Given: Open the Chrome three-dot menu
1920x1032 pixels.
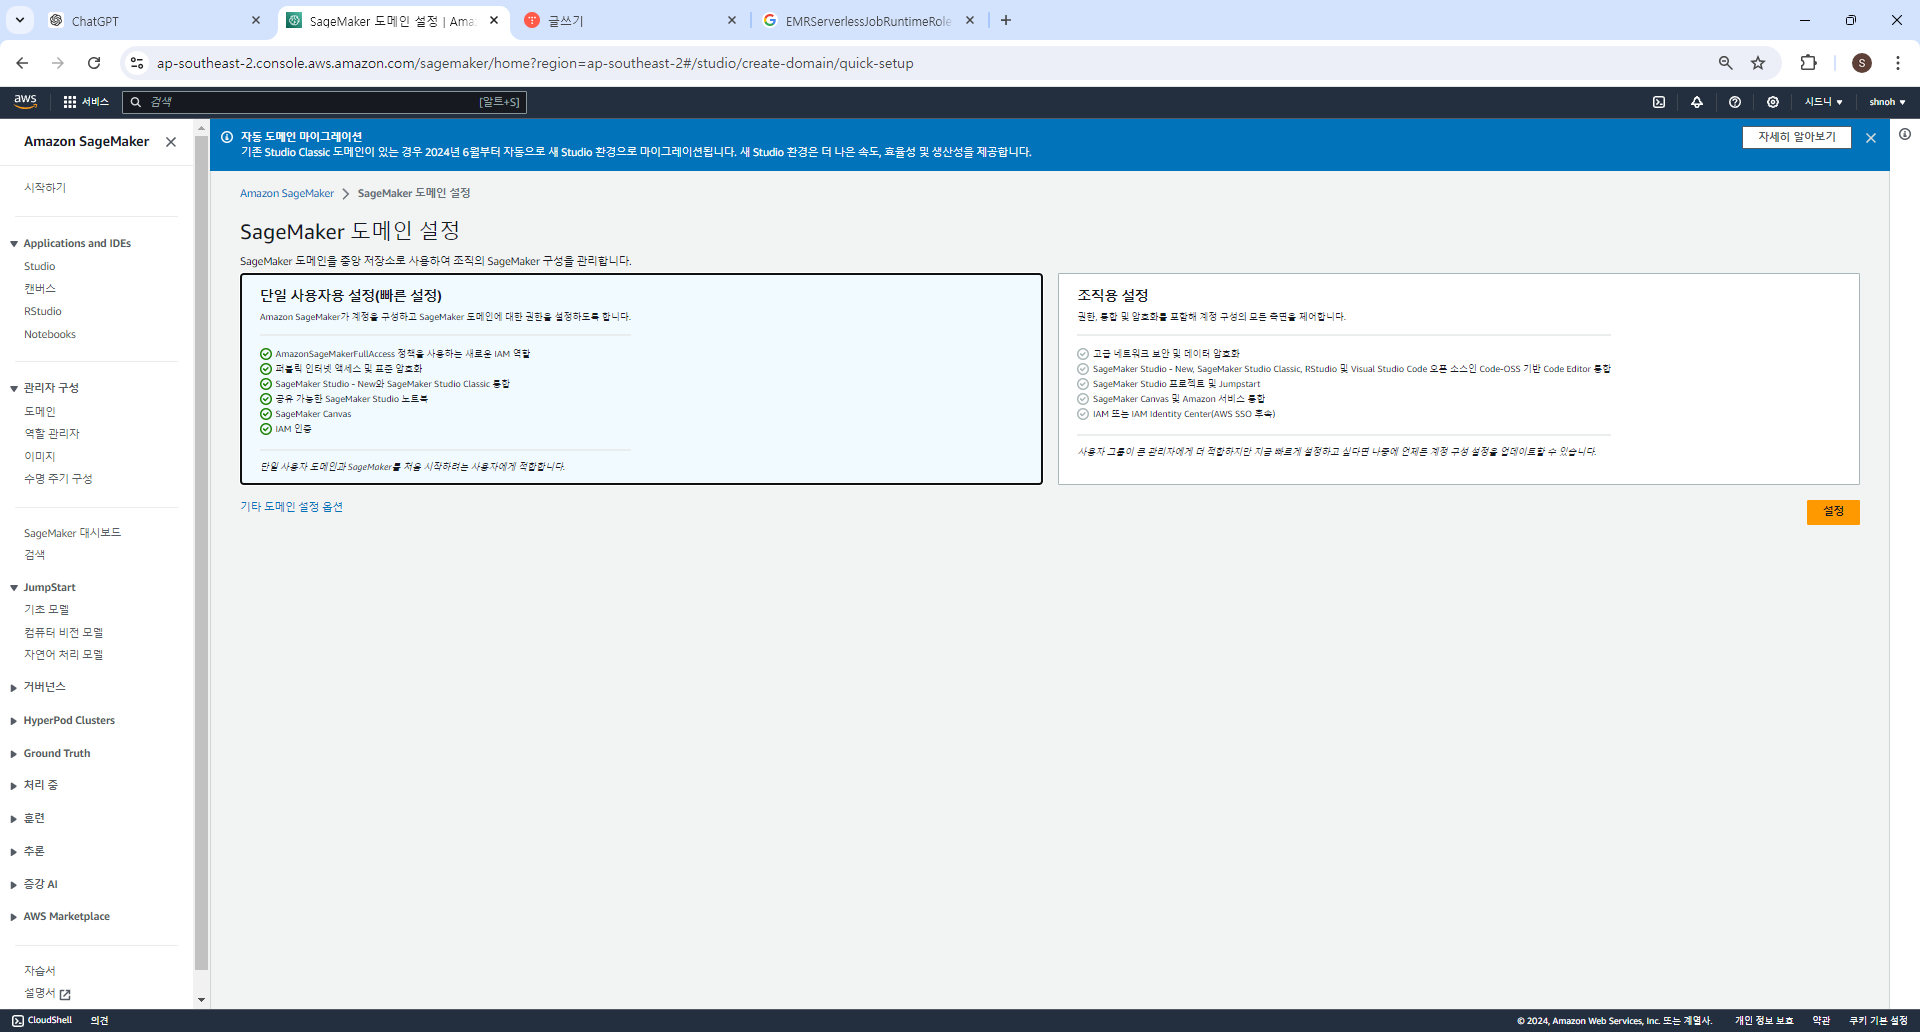Looking at the screenshot, I should (x=1898, y=63).
